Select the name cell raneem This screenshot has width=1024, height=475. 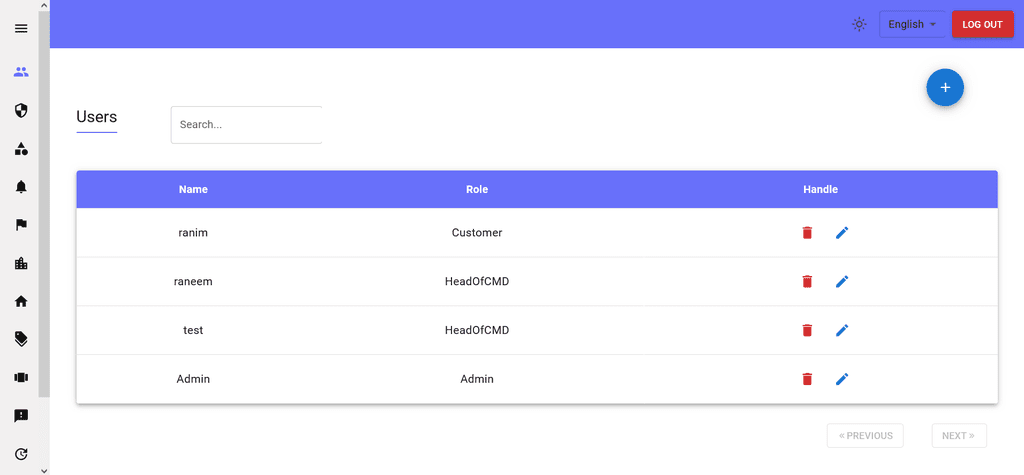coord(193,282)
